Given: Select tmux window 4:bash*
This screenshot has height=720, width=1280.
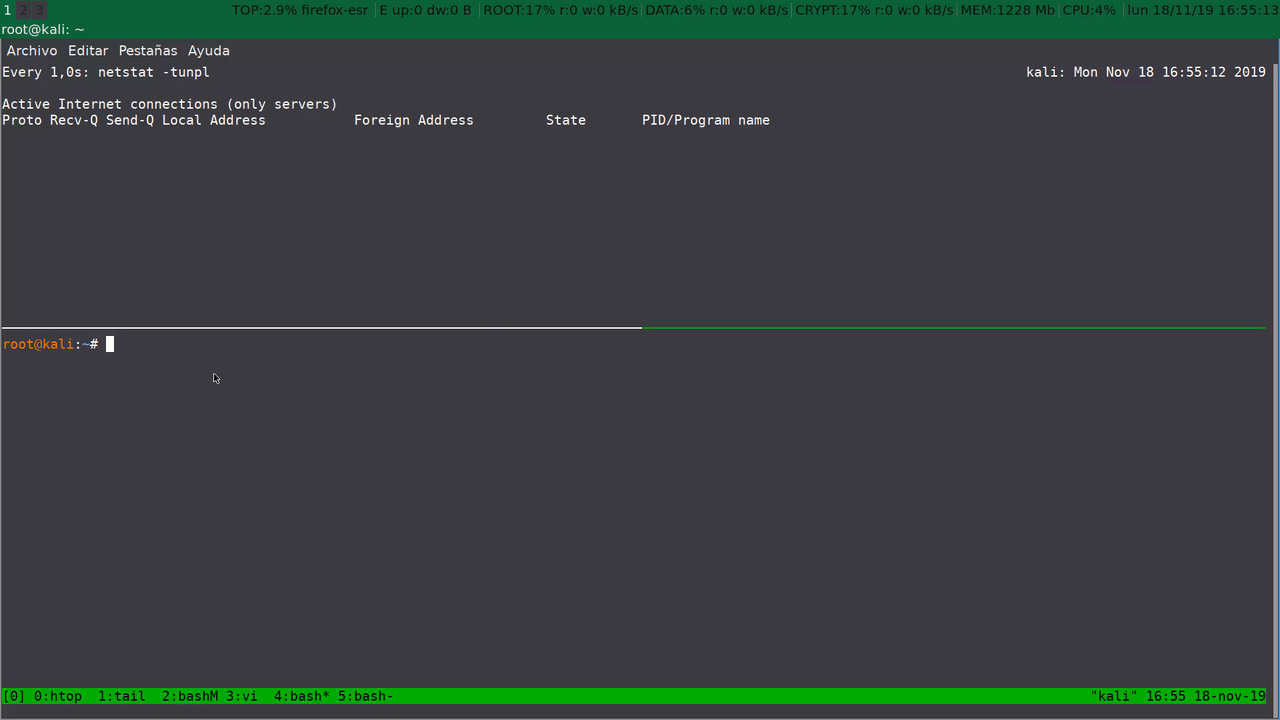Looking at the screenshot, I should click(302, 696).
